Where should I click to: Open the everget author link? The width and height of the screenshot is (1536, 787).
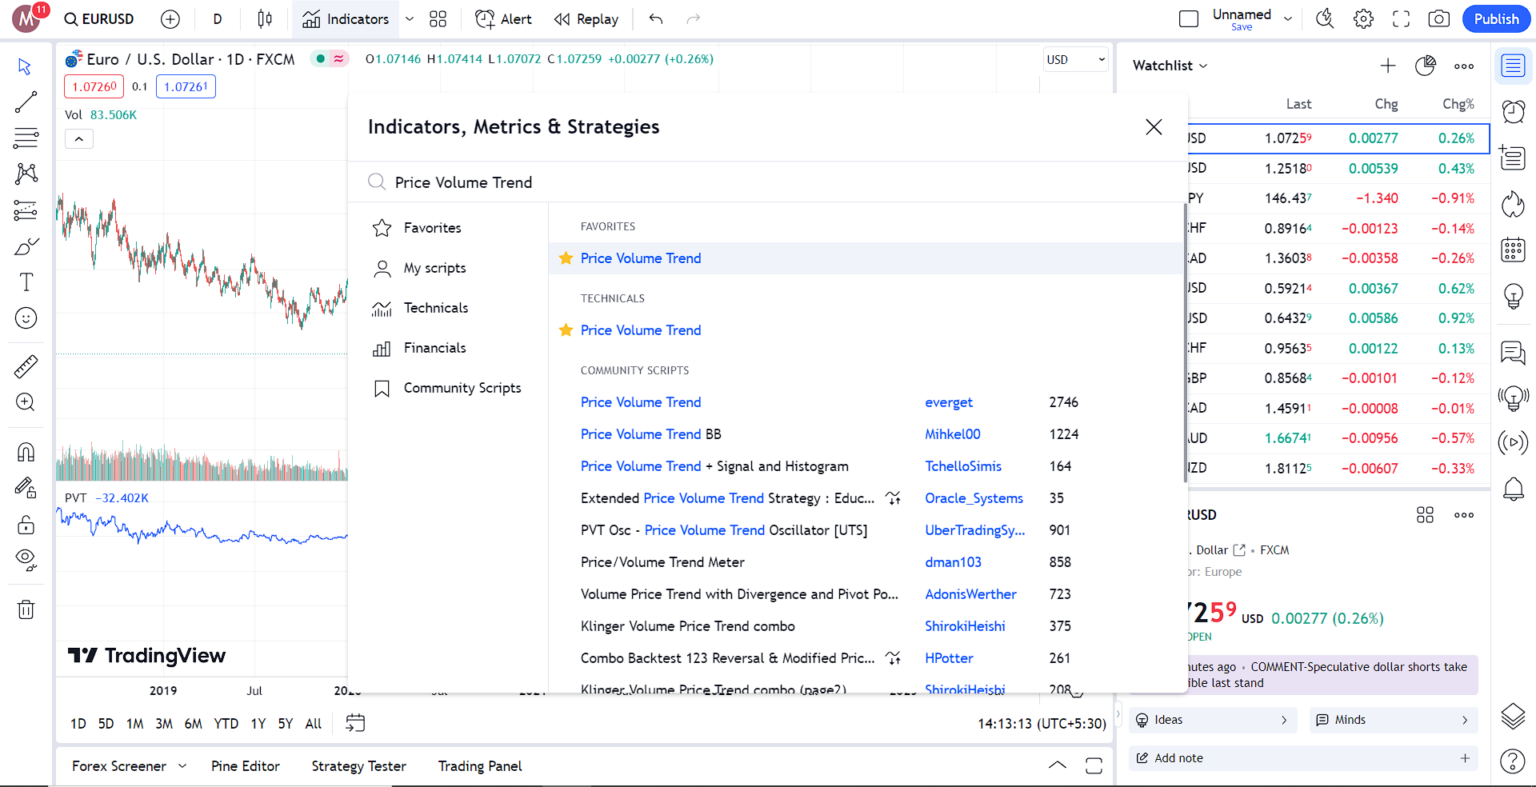click(x=948, y=402)
